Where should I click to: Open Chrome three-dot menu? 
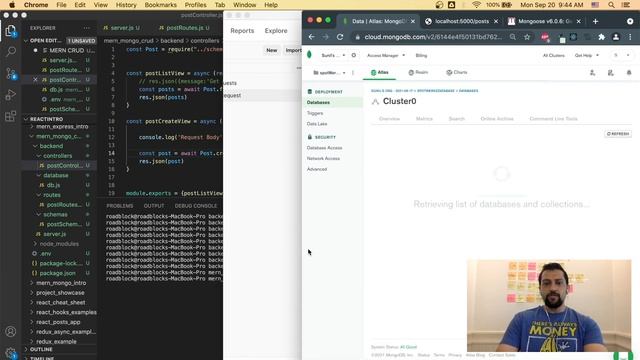630,37
